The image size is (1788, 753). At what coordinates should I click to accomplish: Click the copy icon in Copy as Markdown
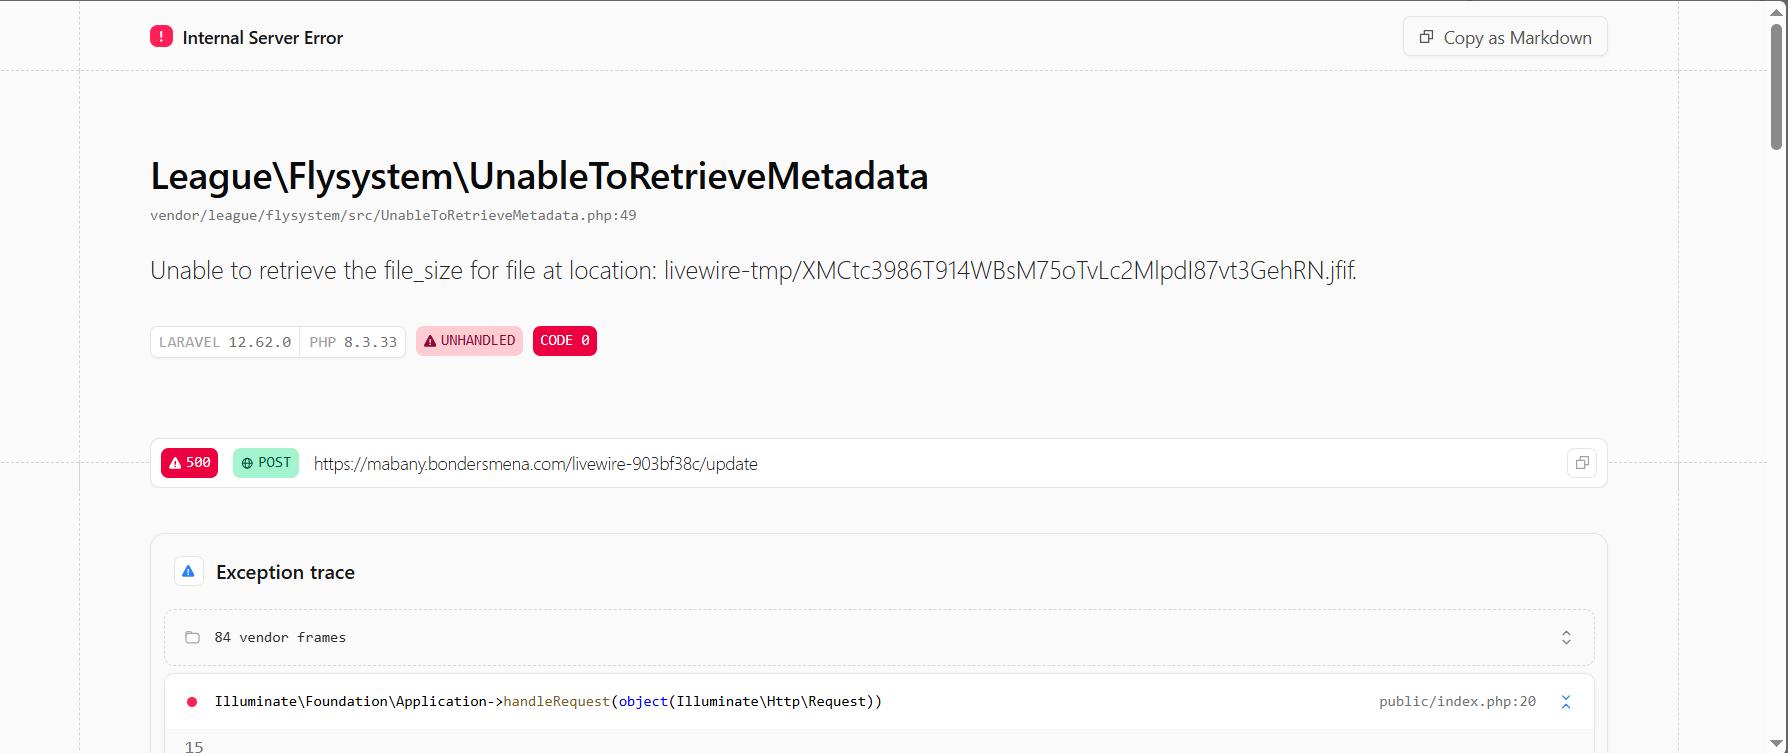pyautogui.click(x=1427, y=37)
